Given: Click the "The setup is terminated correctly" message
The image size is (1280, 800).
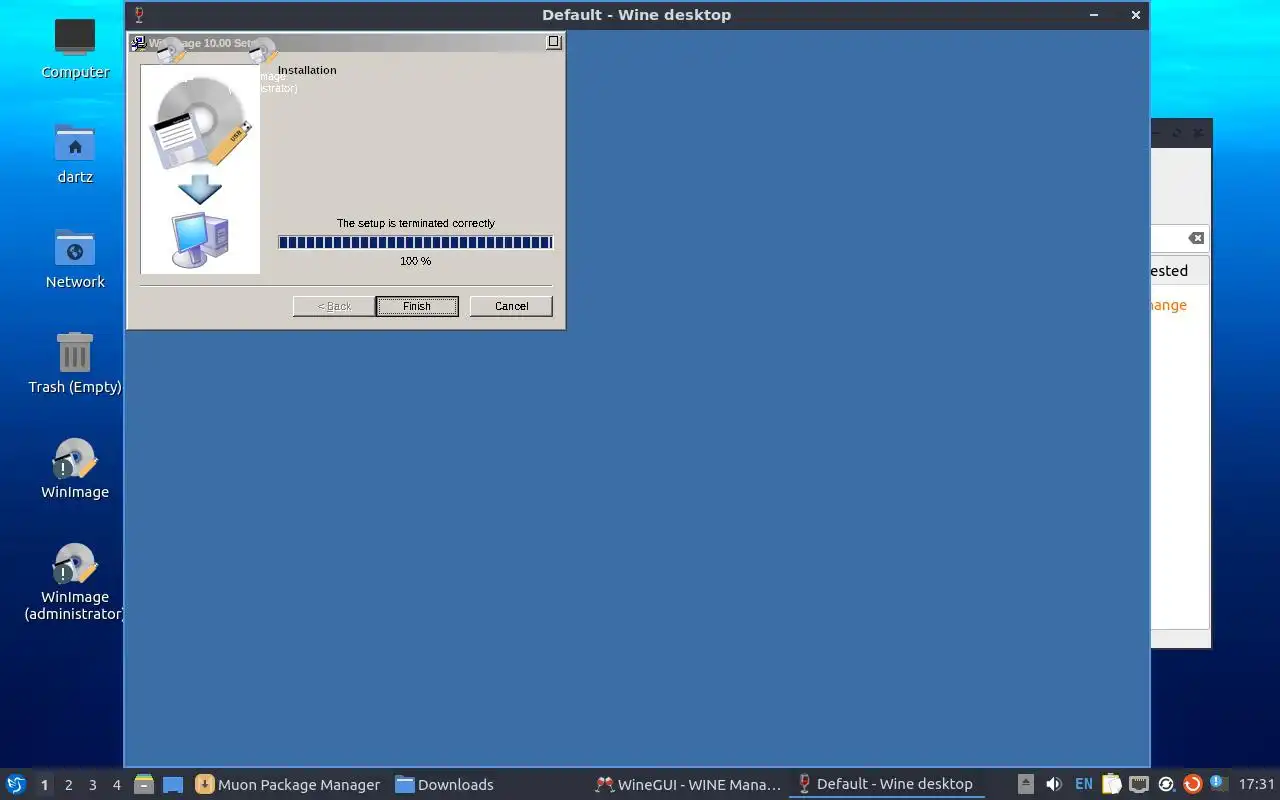Looking at the screenshot, I should pos(416,223).
